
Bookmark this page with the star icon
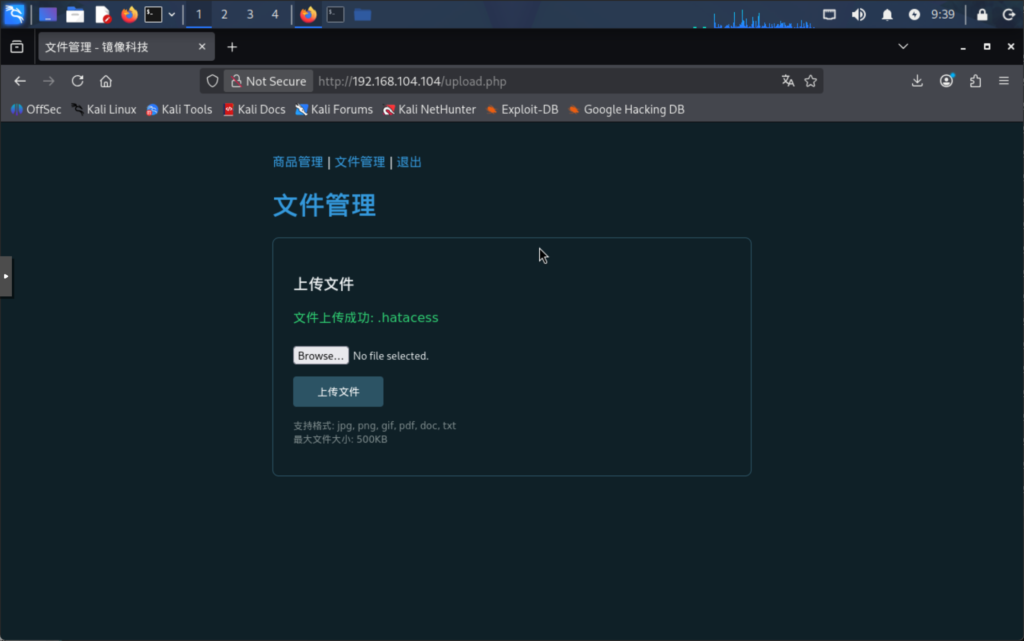[812, 80]
